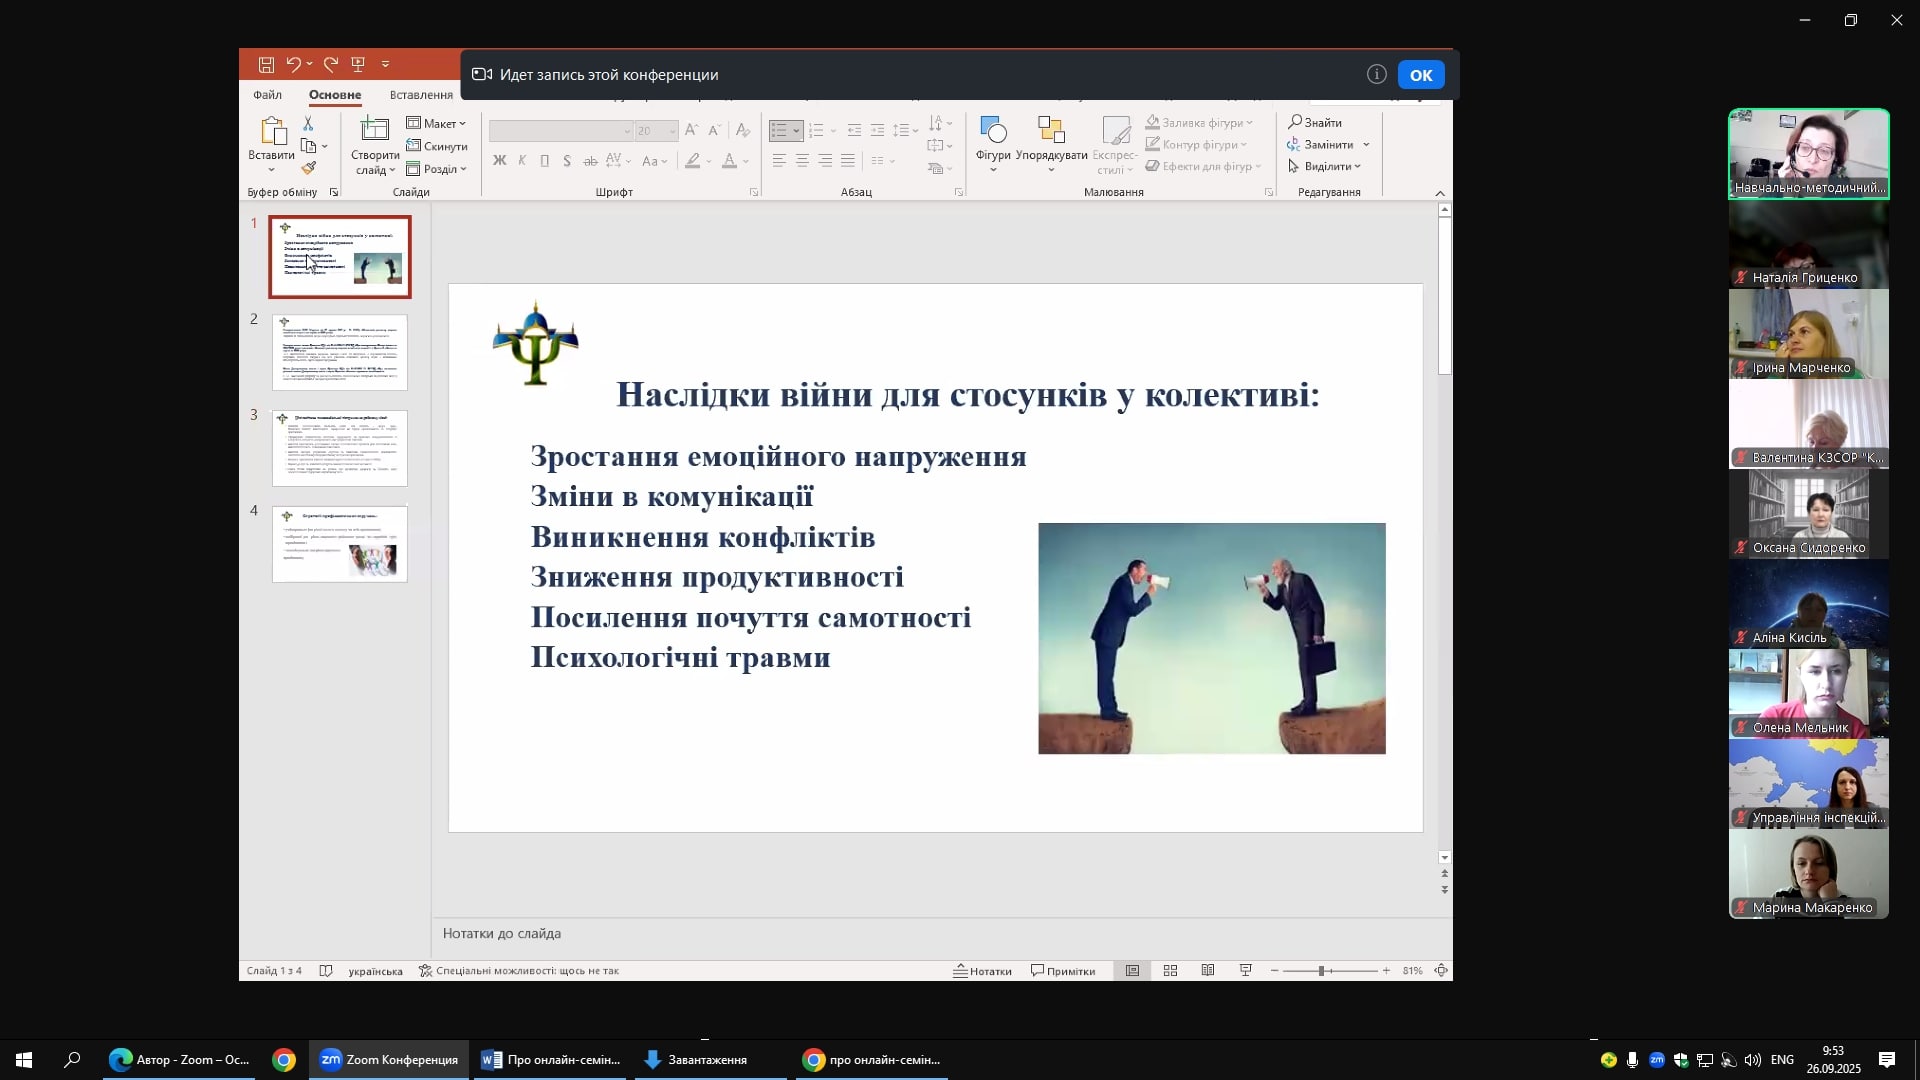
Task: Switch to the Вставлення tab
Action: (x=421, y=95)
